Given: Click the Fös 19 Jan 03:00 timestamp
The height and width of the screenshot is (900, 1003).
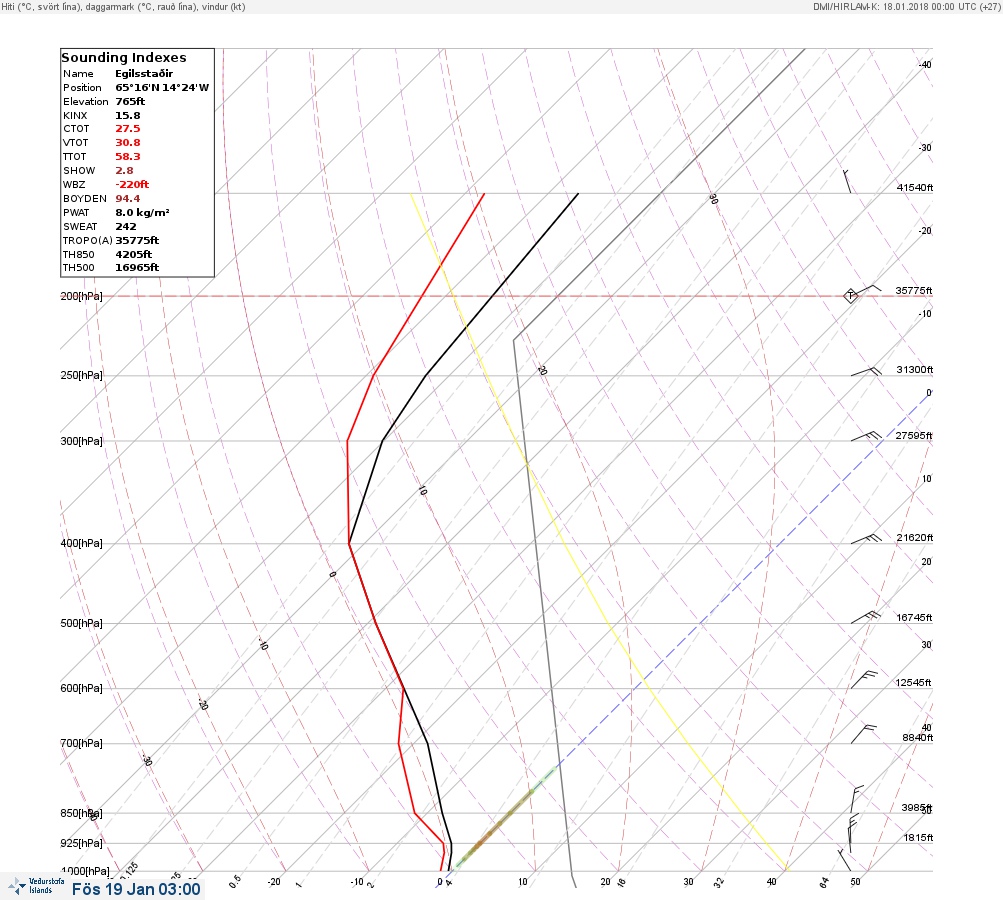Looking at the screenshot, I should click(x=136, y=889).
